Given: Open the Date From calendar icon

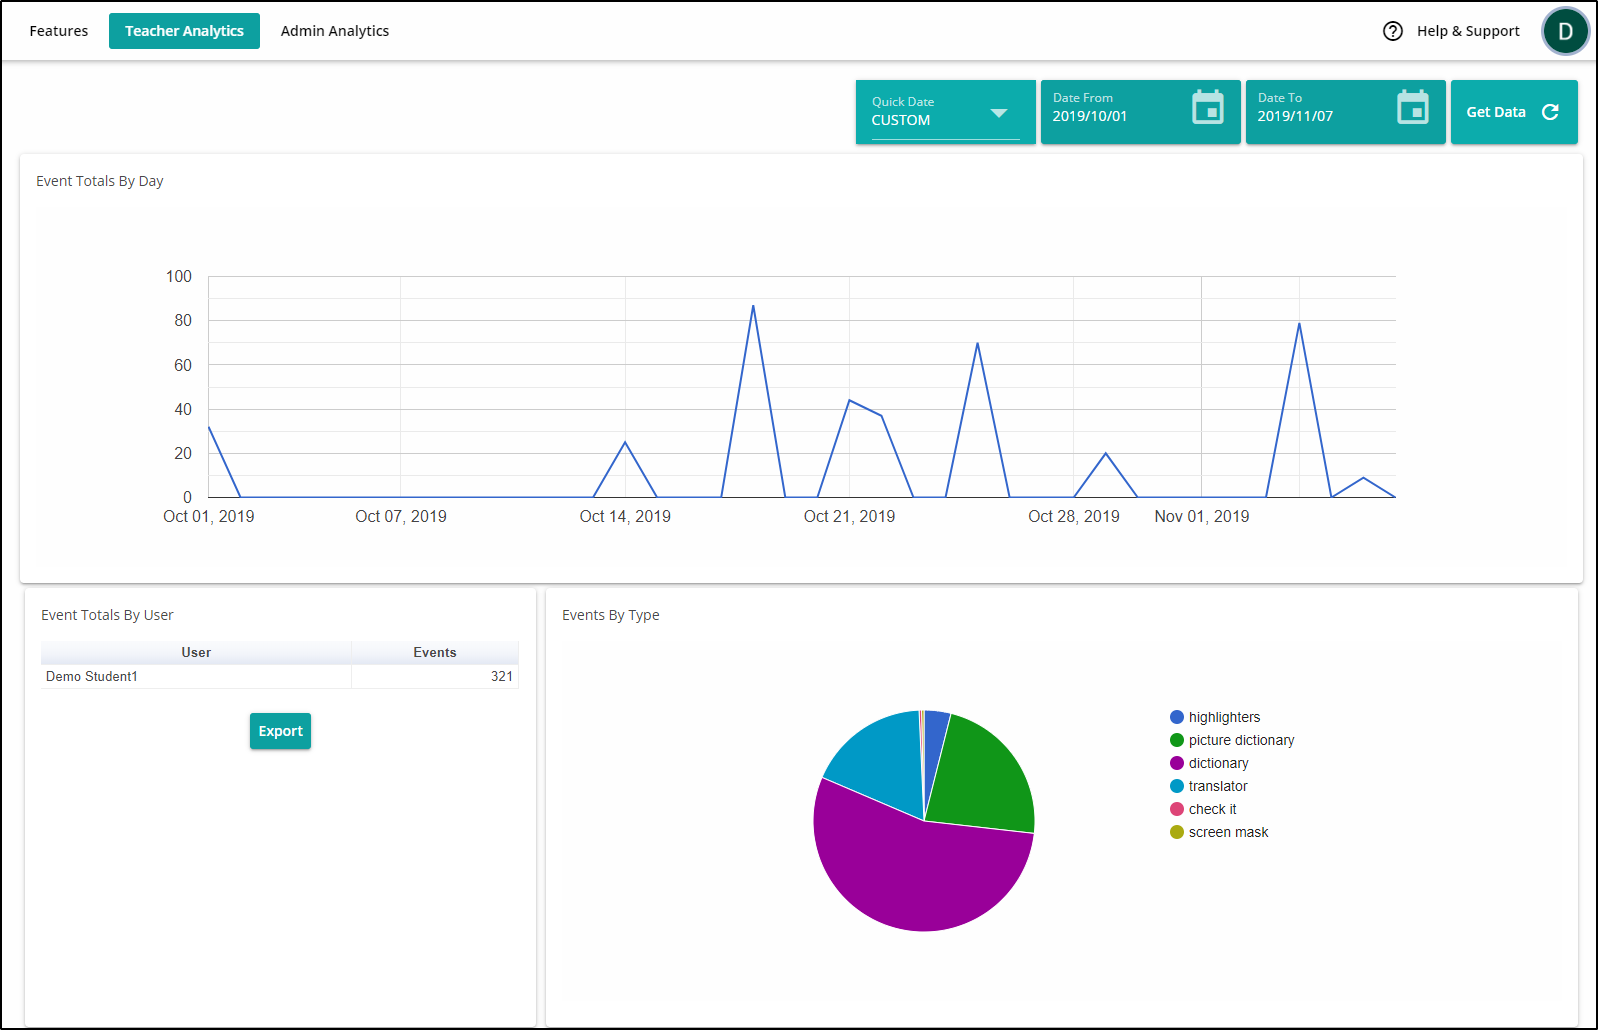Looking at the screenshot, I should [x=1208, y=107].
